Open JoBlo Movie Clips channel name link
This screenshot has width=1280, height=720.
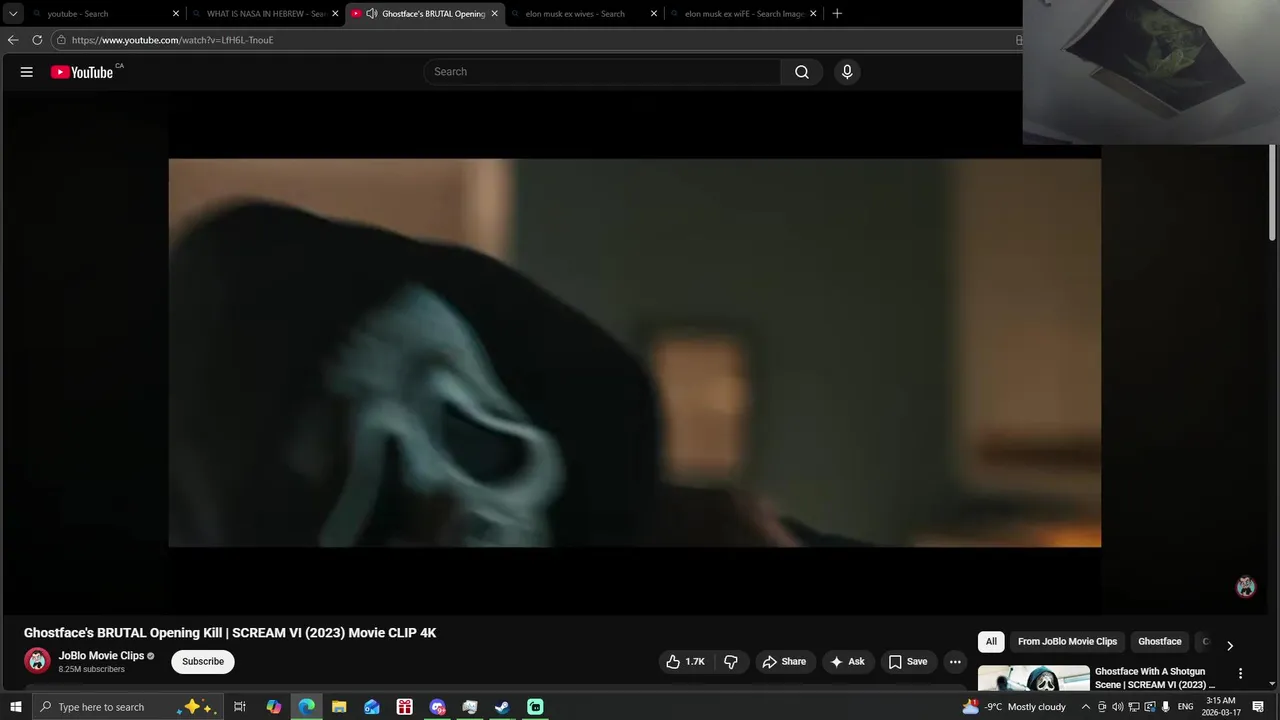(101, 656)
